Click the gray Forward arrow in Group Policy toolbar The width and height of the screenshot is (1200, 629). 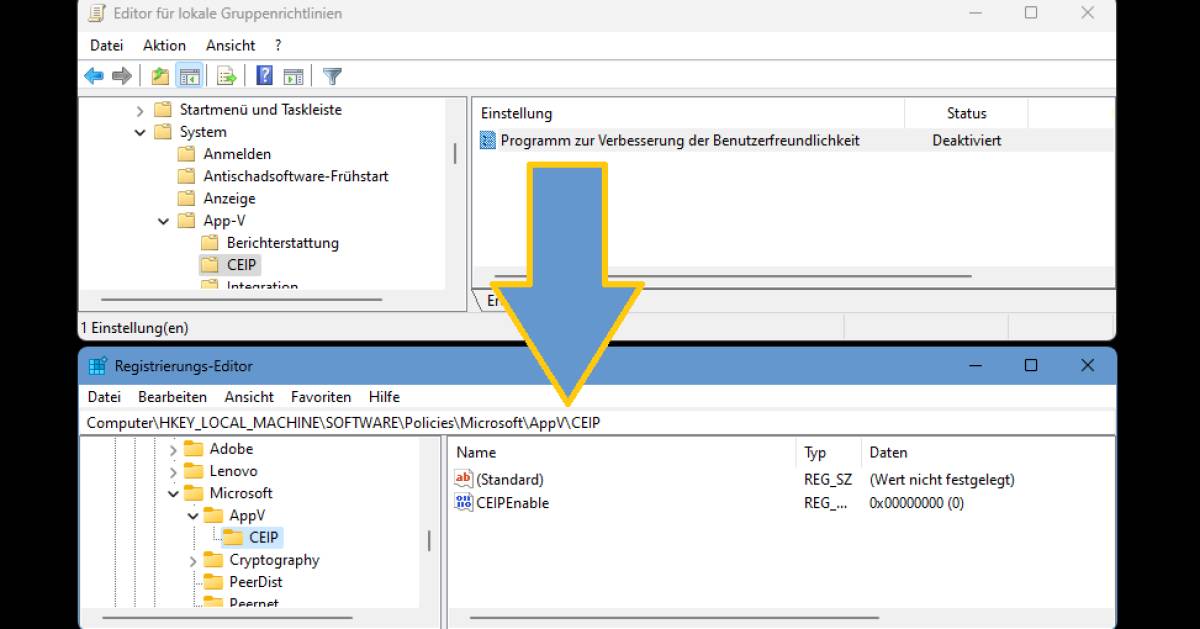click(122, 76)
